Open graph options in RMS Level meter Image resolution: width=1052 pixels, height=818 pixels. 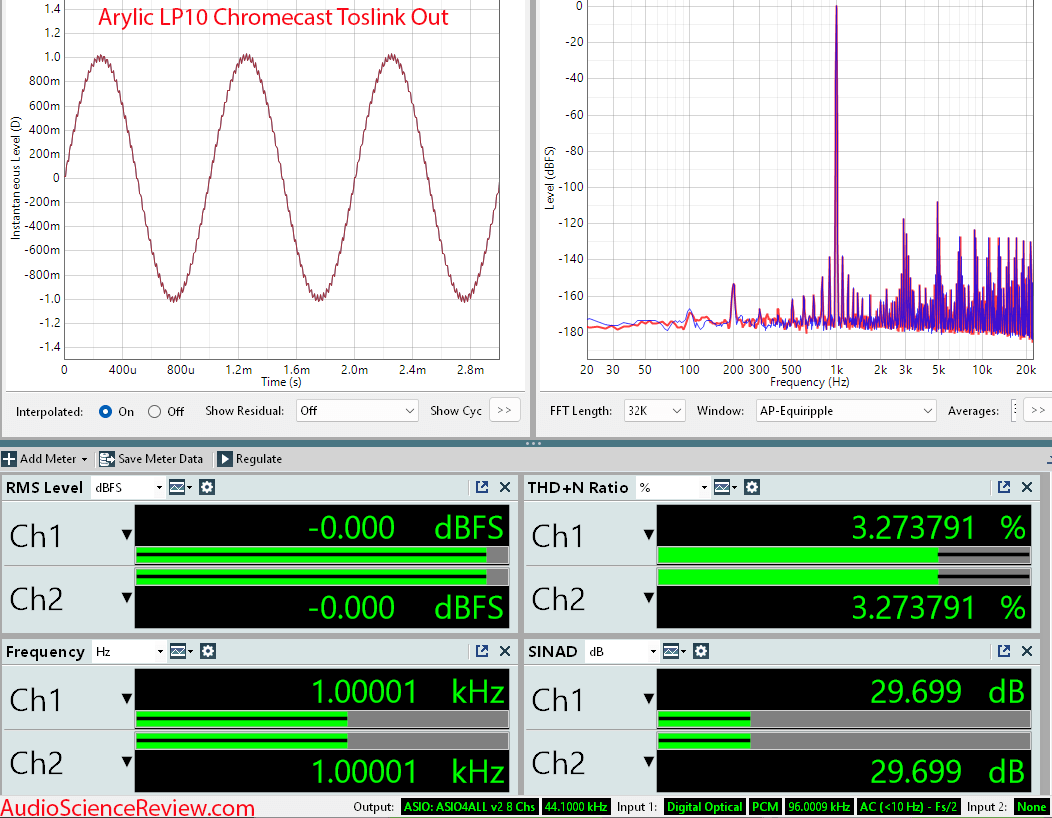click(180, 487)
